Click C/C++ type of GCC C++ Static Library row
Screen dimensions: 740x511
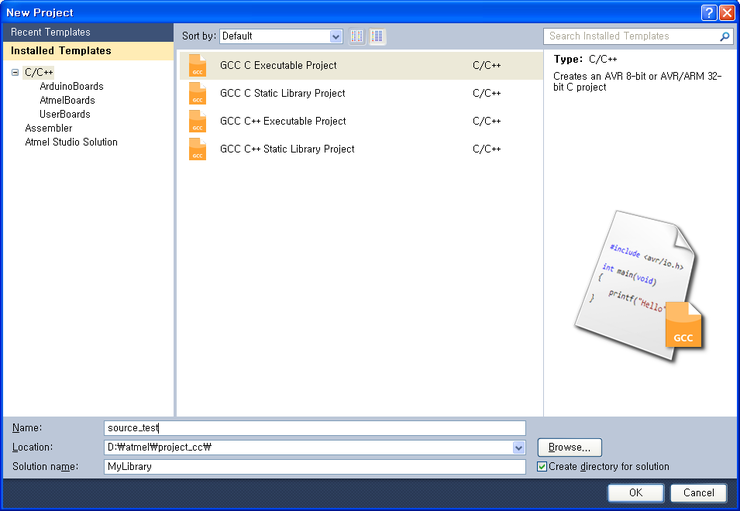tap(486, 149)
